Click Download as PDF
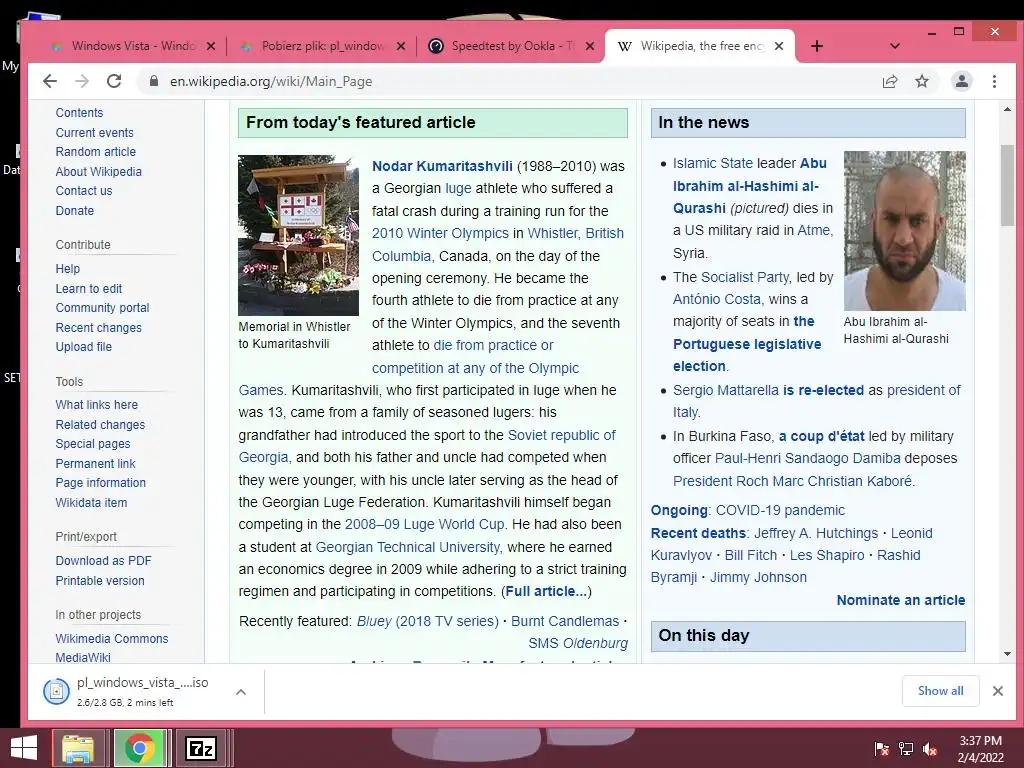1024x768 pixels. pos(104,561)
